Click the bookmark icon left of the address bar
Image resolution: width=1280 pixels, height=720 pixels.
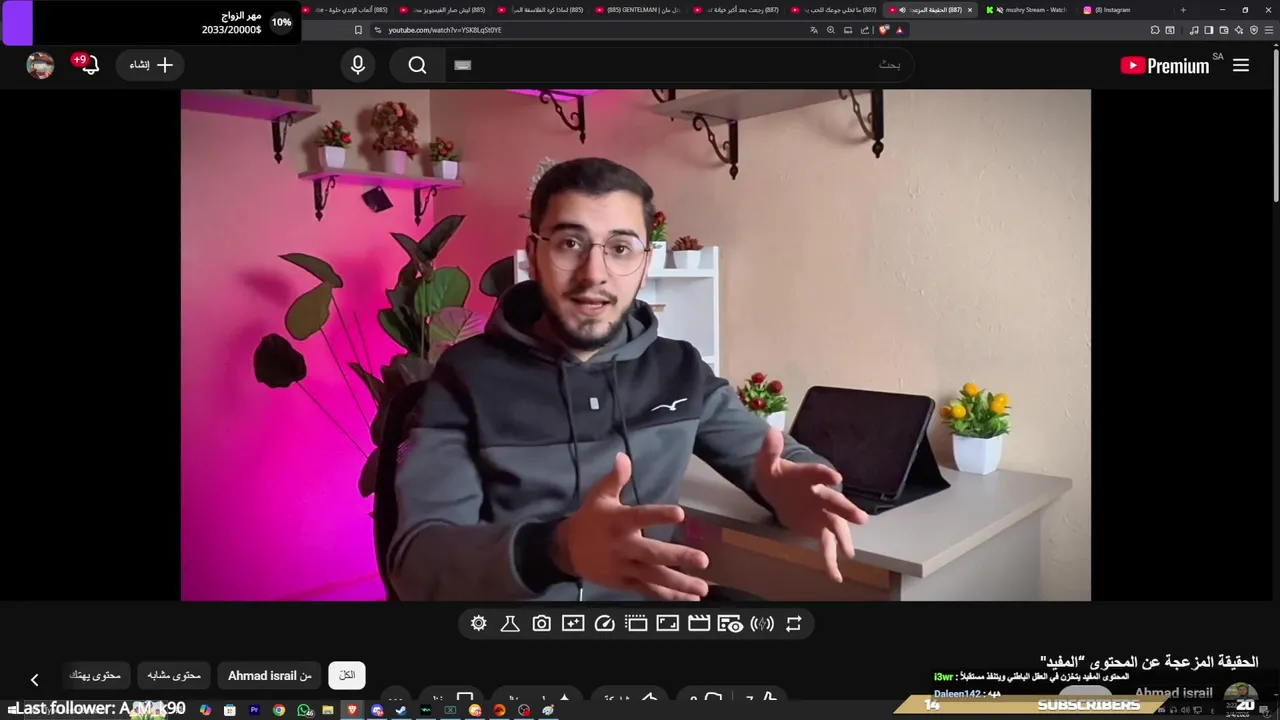[x=358, y=30]
